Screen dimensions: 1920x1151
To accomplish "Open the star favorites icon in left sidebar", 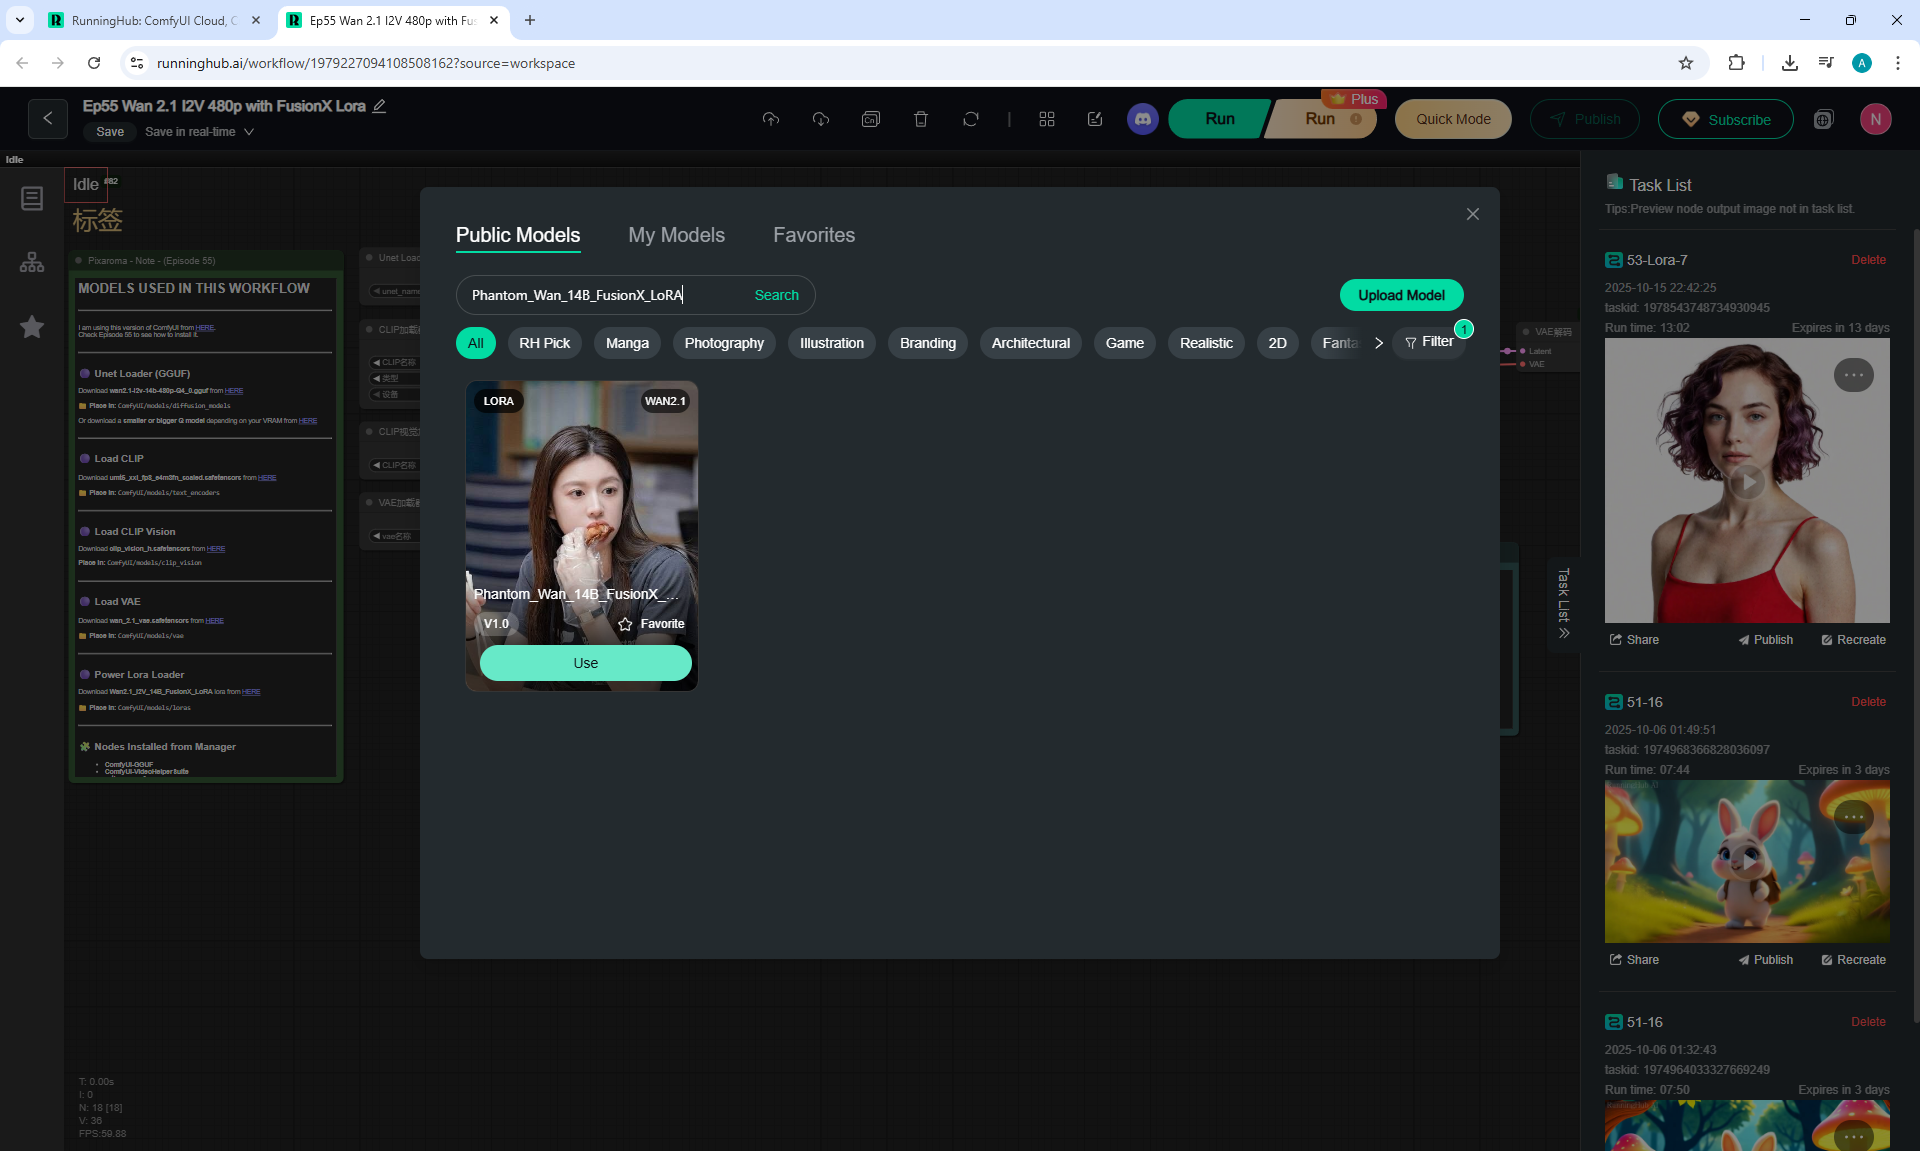I will click(32, 326).
